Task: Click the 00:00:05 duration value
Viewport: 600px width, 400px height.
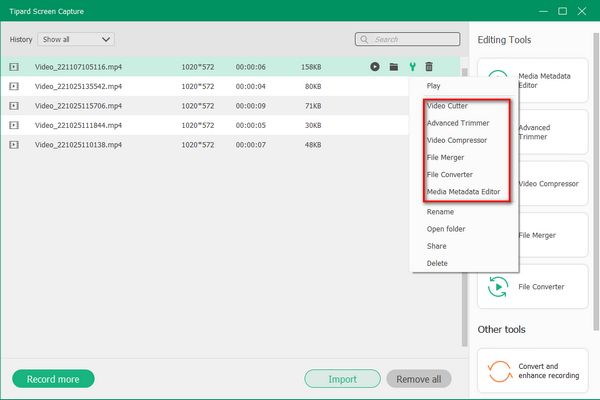Action: [x=251, y=125]
